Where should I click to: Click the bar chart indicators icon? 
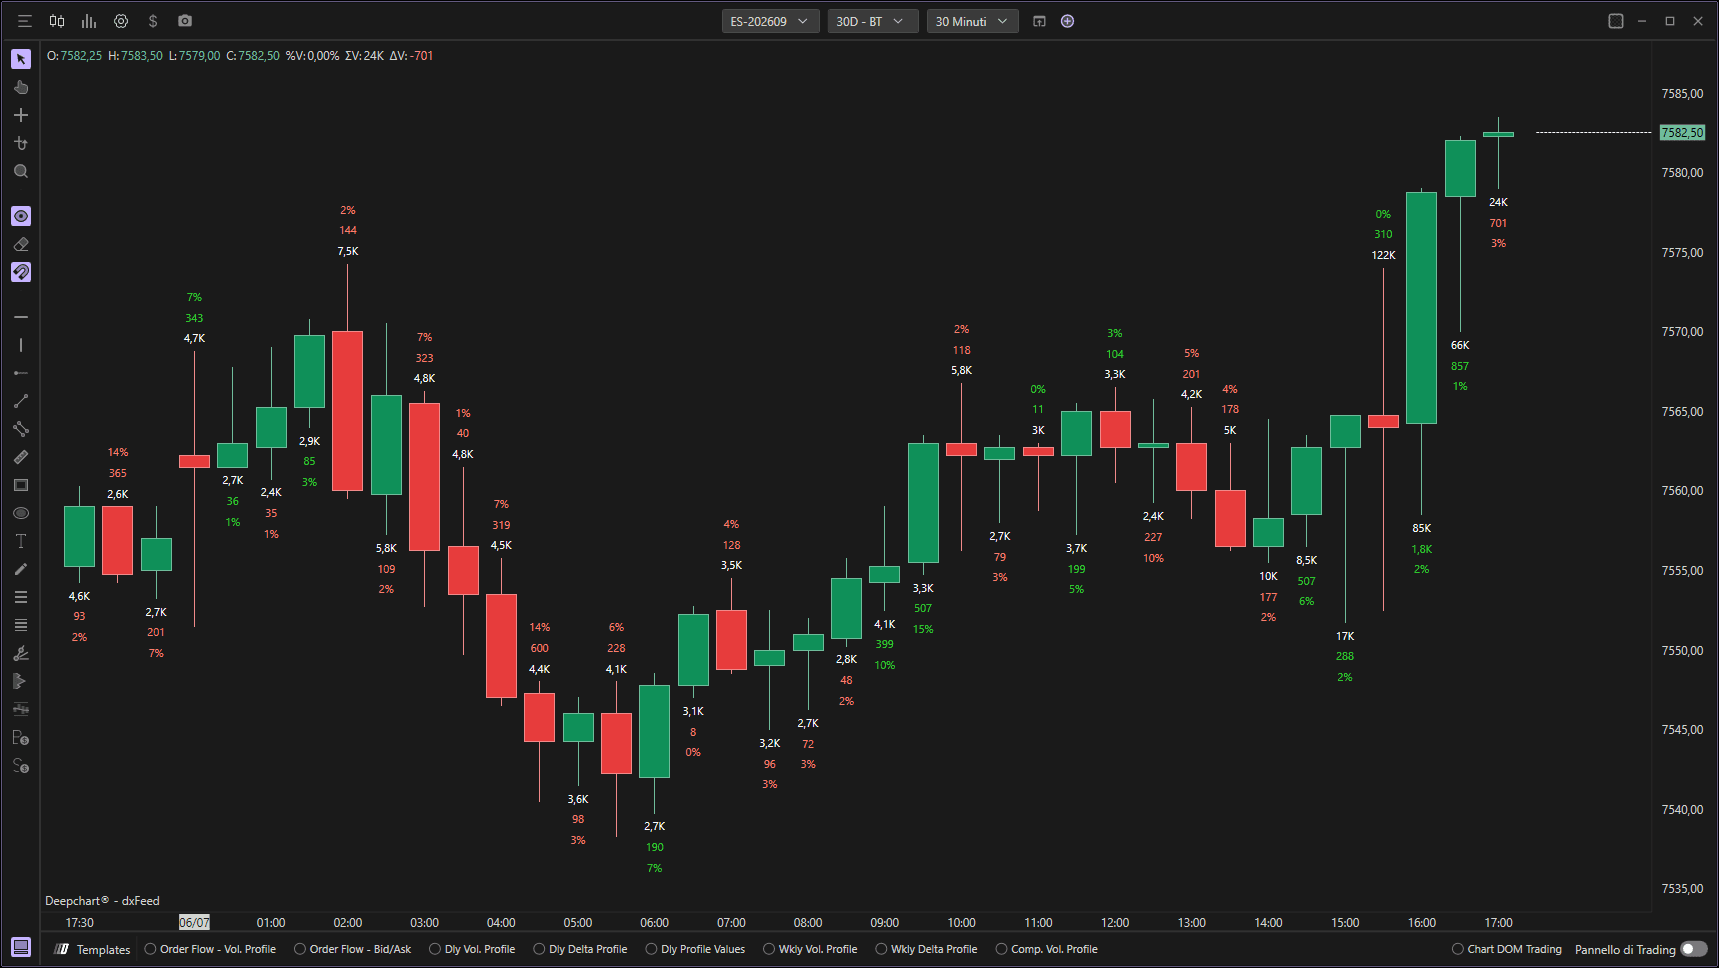pos(89,21)
